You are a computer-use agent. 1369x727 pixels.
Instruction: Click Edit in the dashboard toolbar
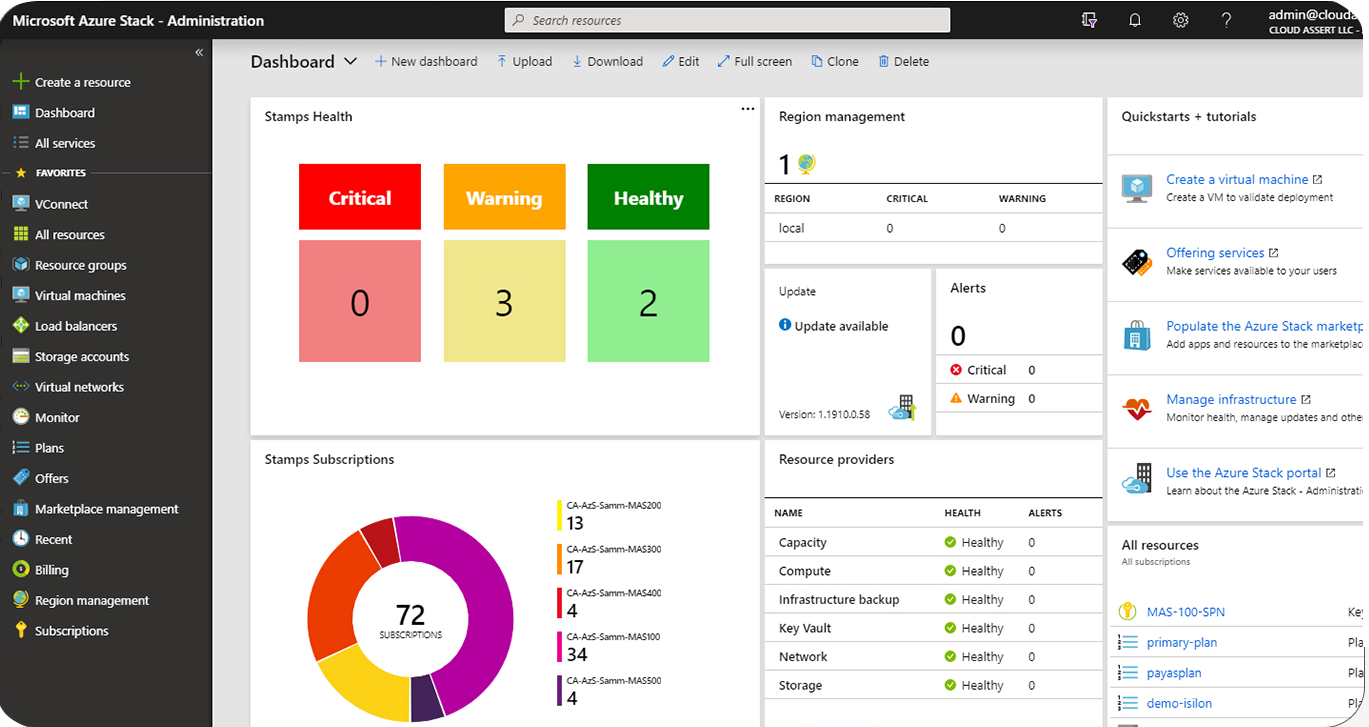coord(680,61)
